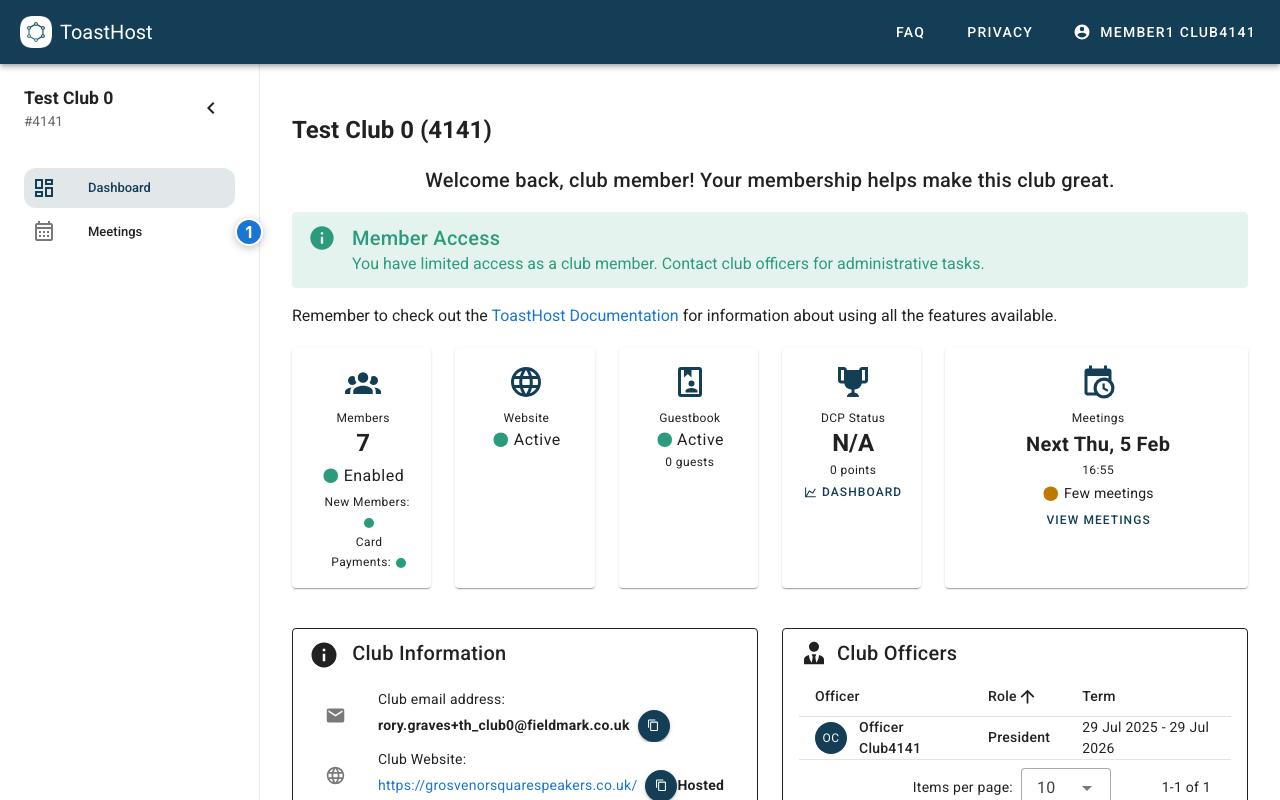1280x800 pixels.
Task: Select the Dashboard icon in the sidebar
Action: click(44, 187)
